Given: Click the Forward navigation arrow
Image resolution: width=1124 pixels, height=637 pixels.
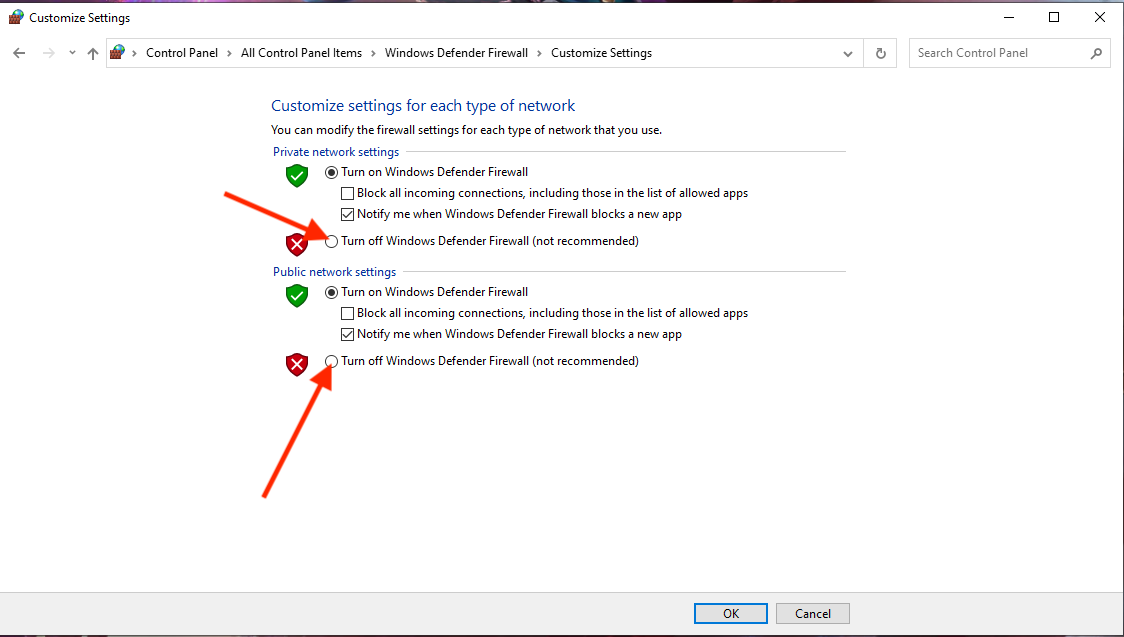Looking at the screenshot, I should pos(49,53).
